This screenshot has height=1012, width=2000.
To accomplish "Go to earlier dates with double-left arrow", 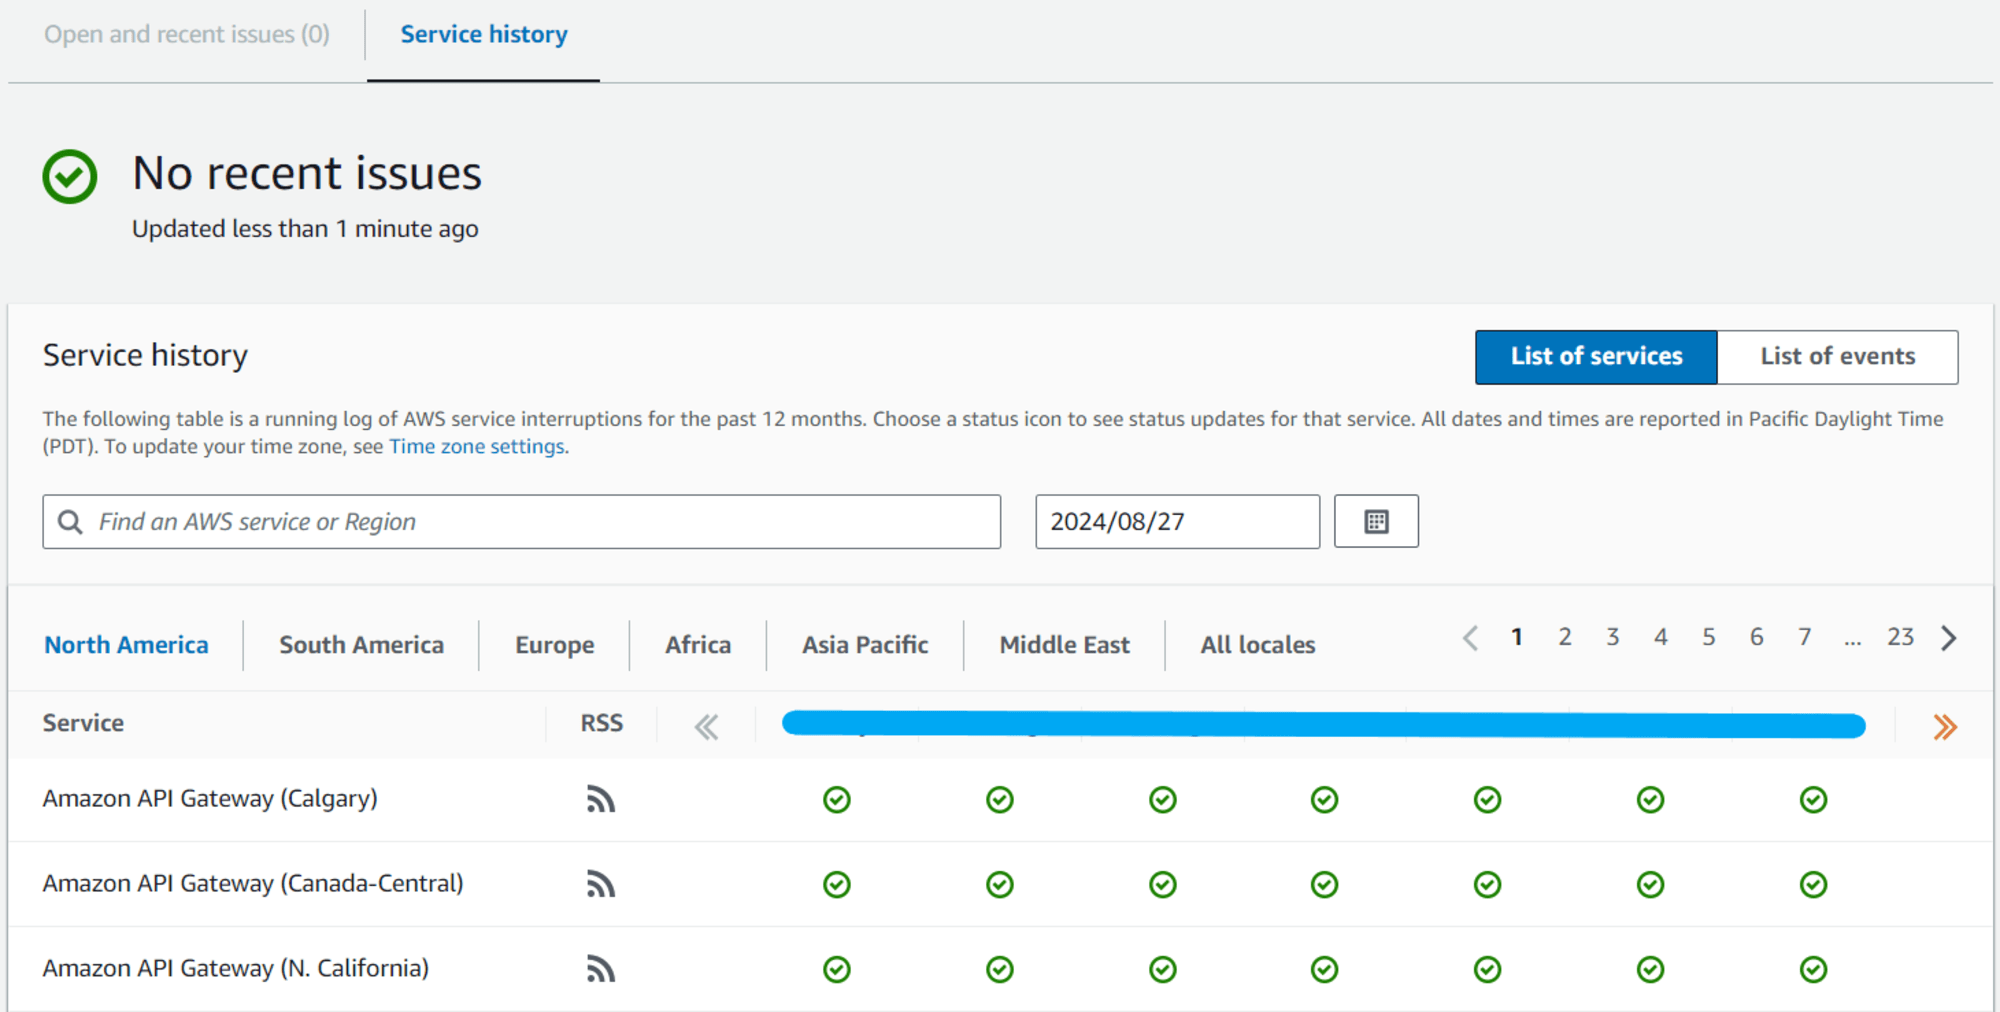I will (x=706, y=727).
